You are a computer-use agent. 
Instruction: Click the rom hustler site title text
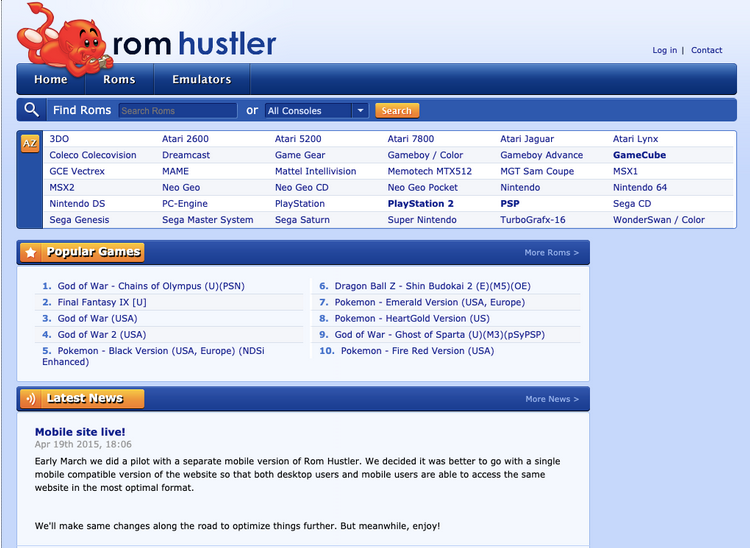click(x=194, y=44)
